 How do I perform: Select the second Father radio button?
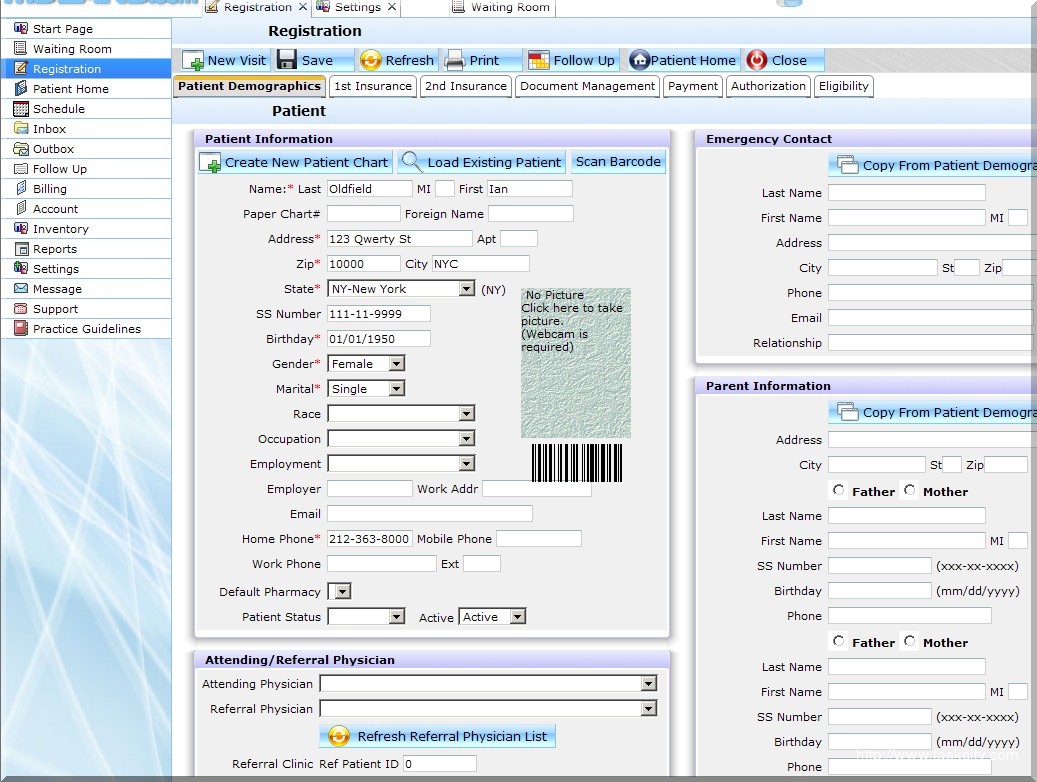(x=839, y=642)
